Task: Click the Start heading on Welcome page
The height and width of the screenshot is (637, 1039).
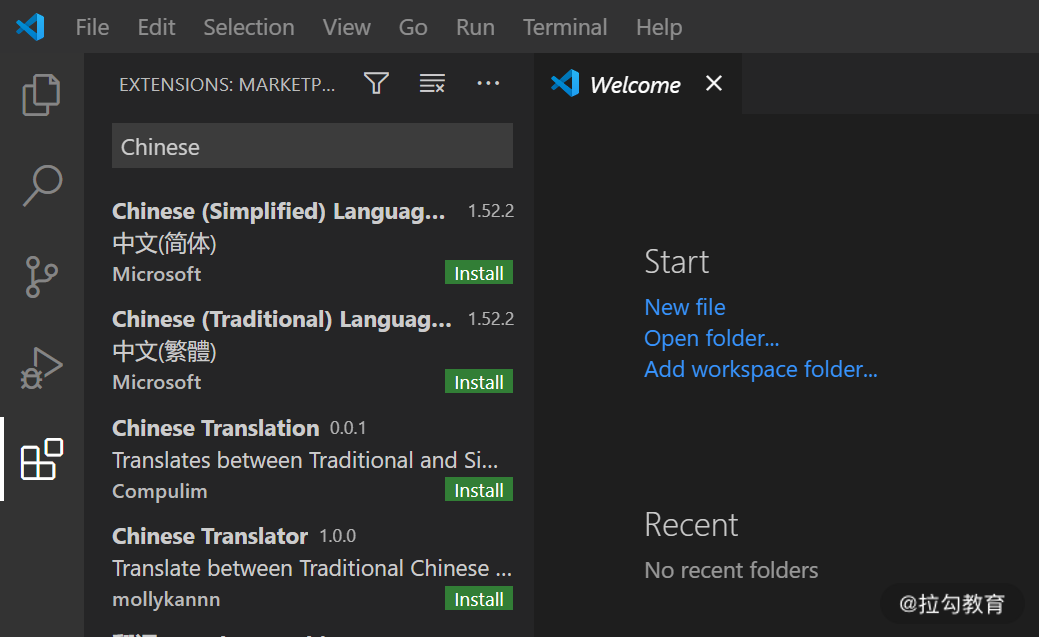Action: pos(677,262)
